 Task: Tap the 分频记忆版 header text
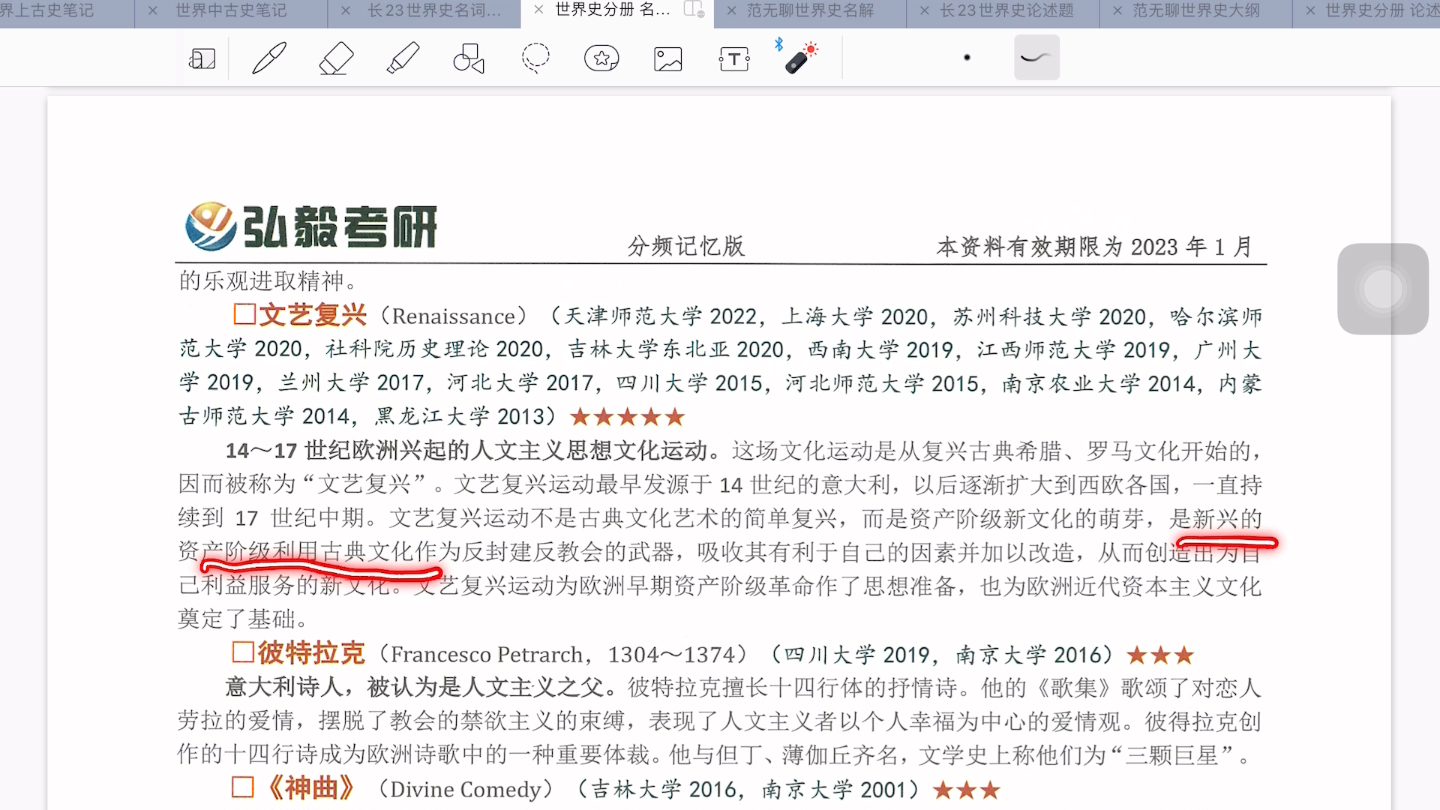click(686, 246)
